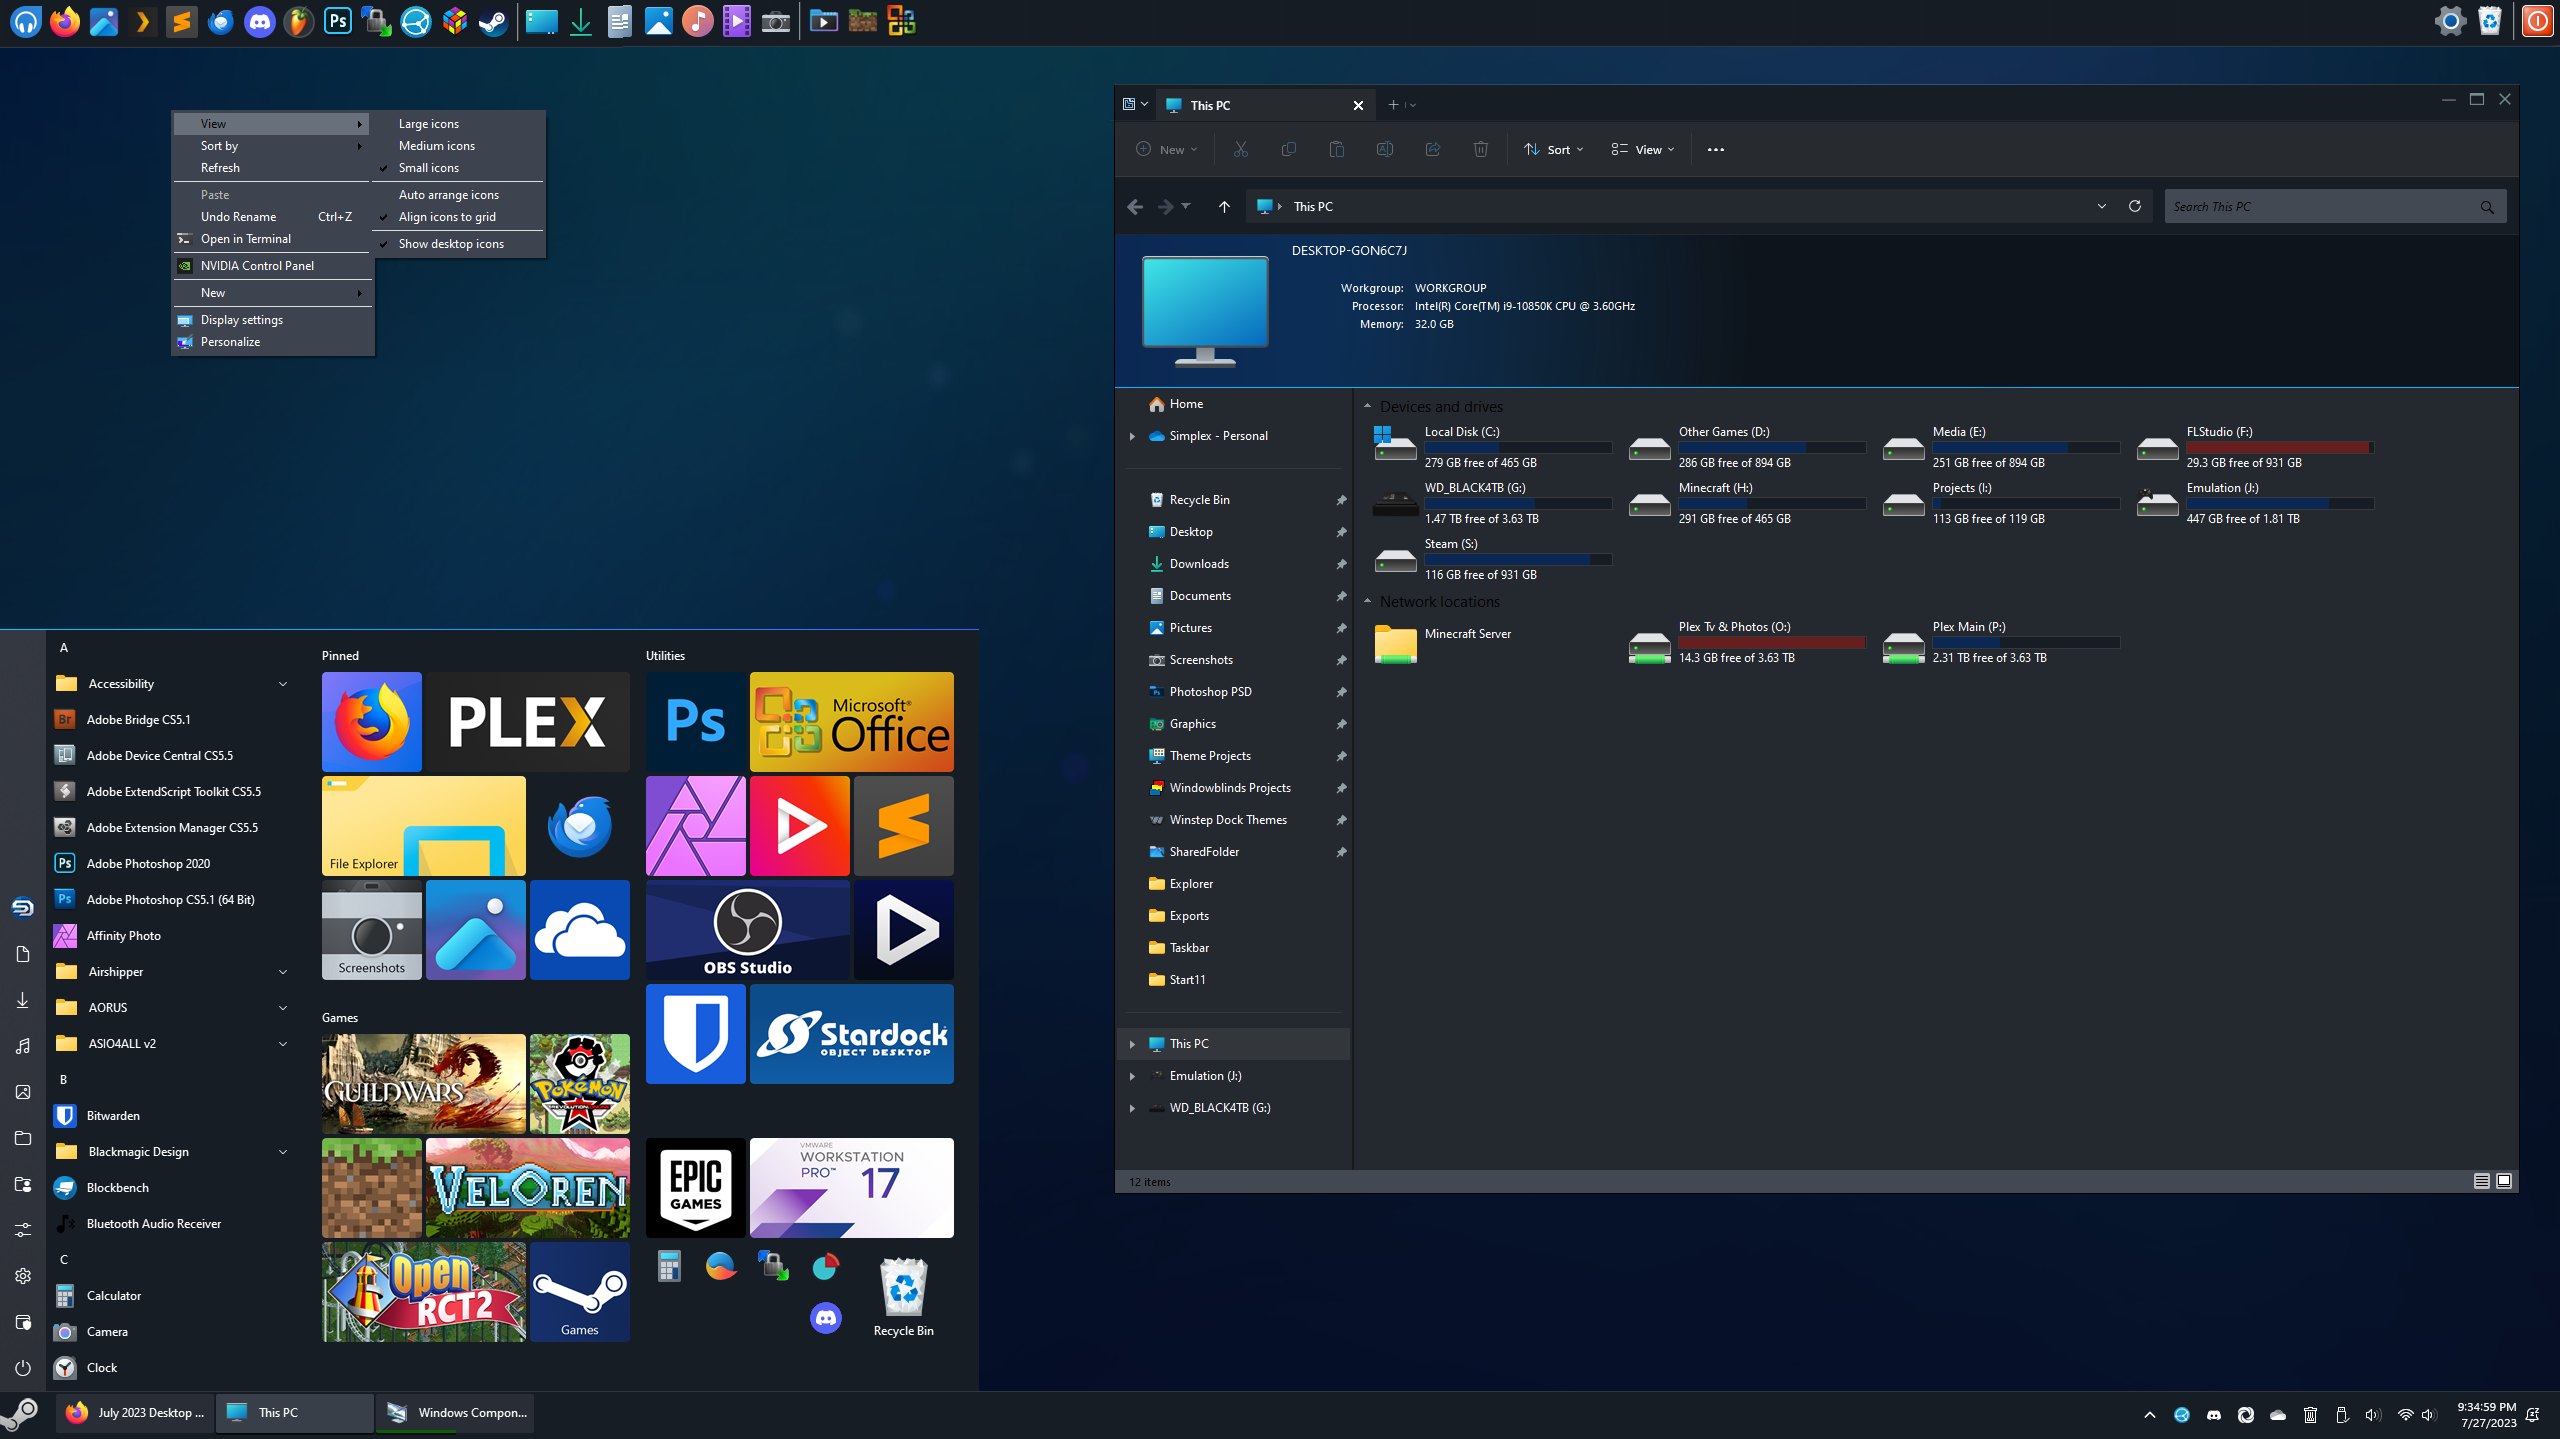
Task: Open NVIDIA Control Panel from the context menu
Action: coord(271,266)
